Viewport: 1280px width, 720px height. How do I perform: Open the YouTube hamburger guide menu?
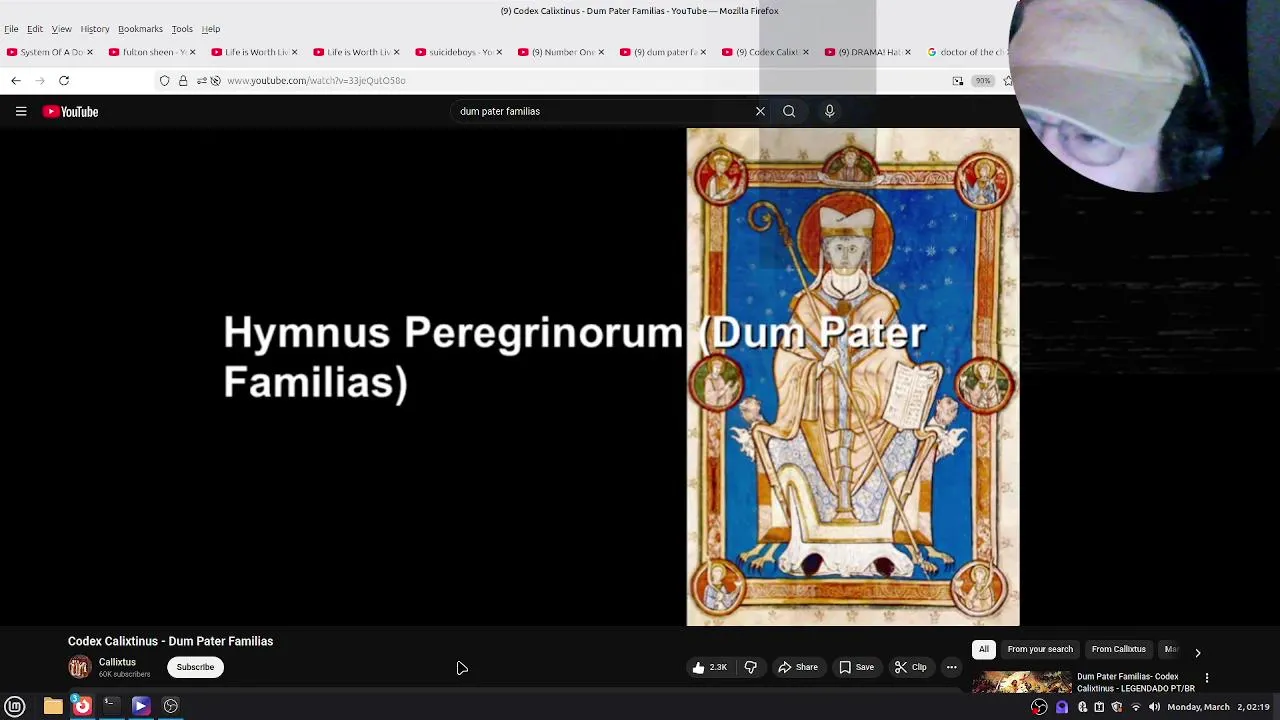click(21, 112)
